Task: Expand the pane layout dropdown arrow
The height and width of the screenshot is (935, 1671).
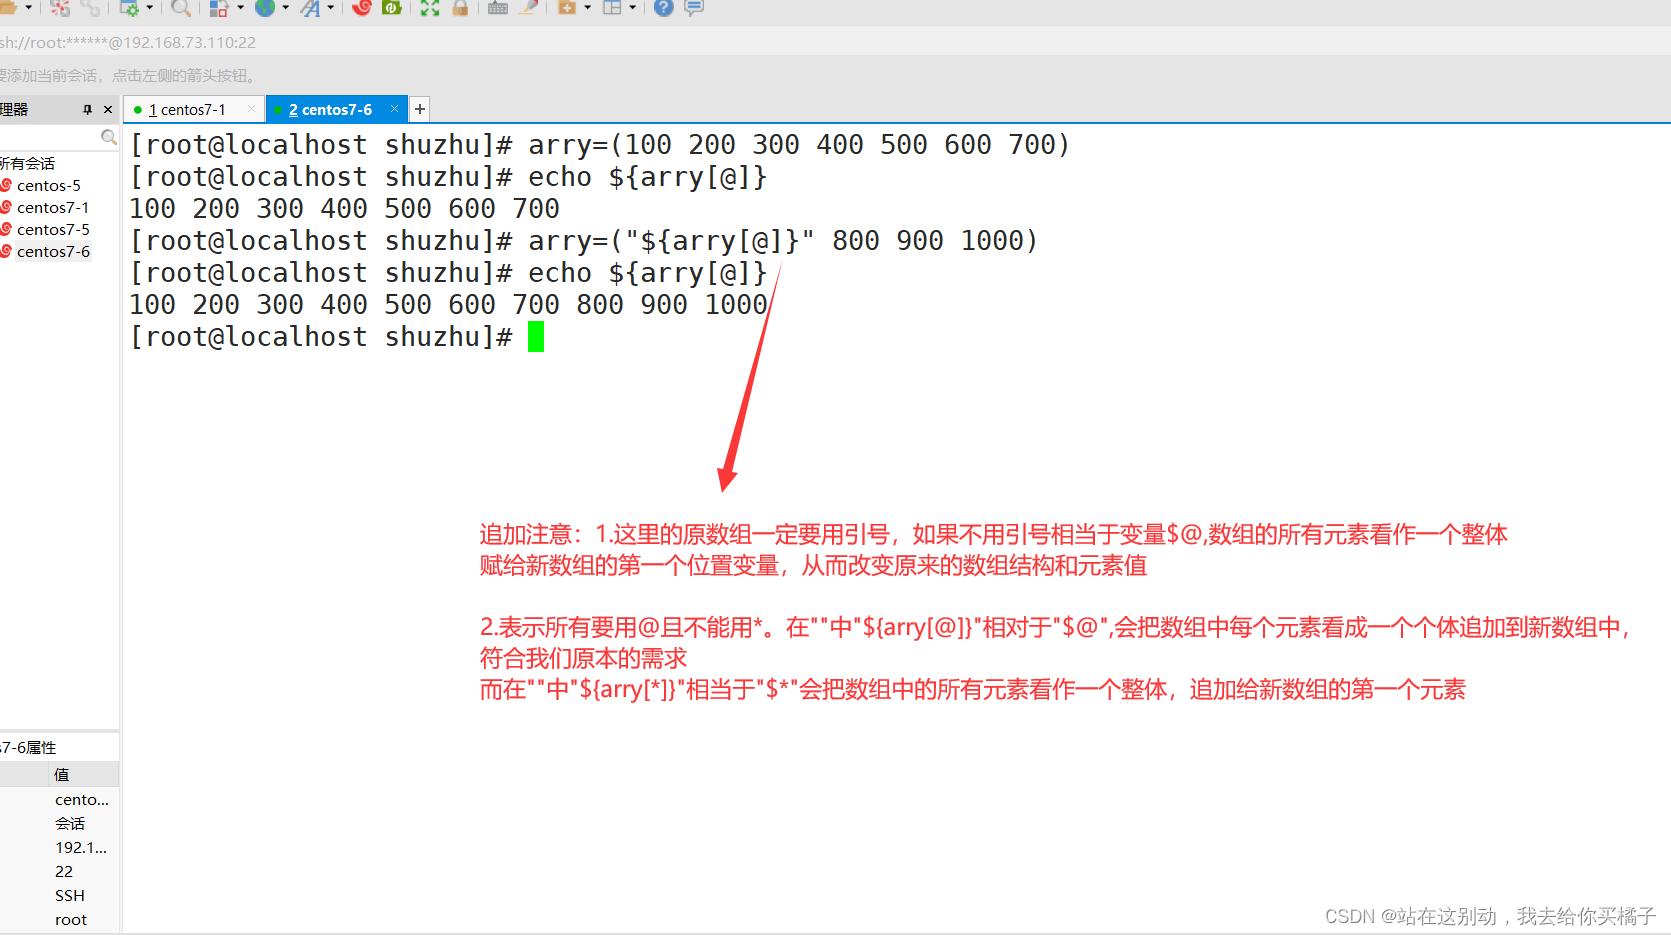Action: pyautogui.click(x=632, y=8)
